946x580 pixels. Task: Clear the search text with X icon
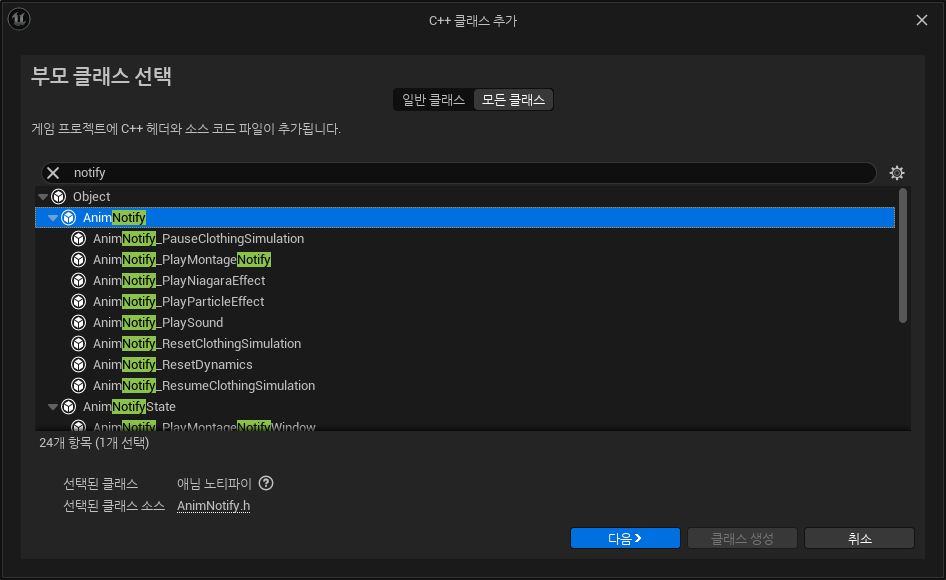(54, 173)
